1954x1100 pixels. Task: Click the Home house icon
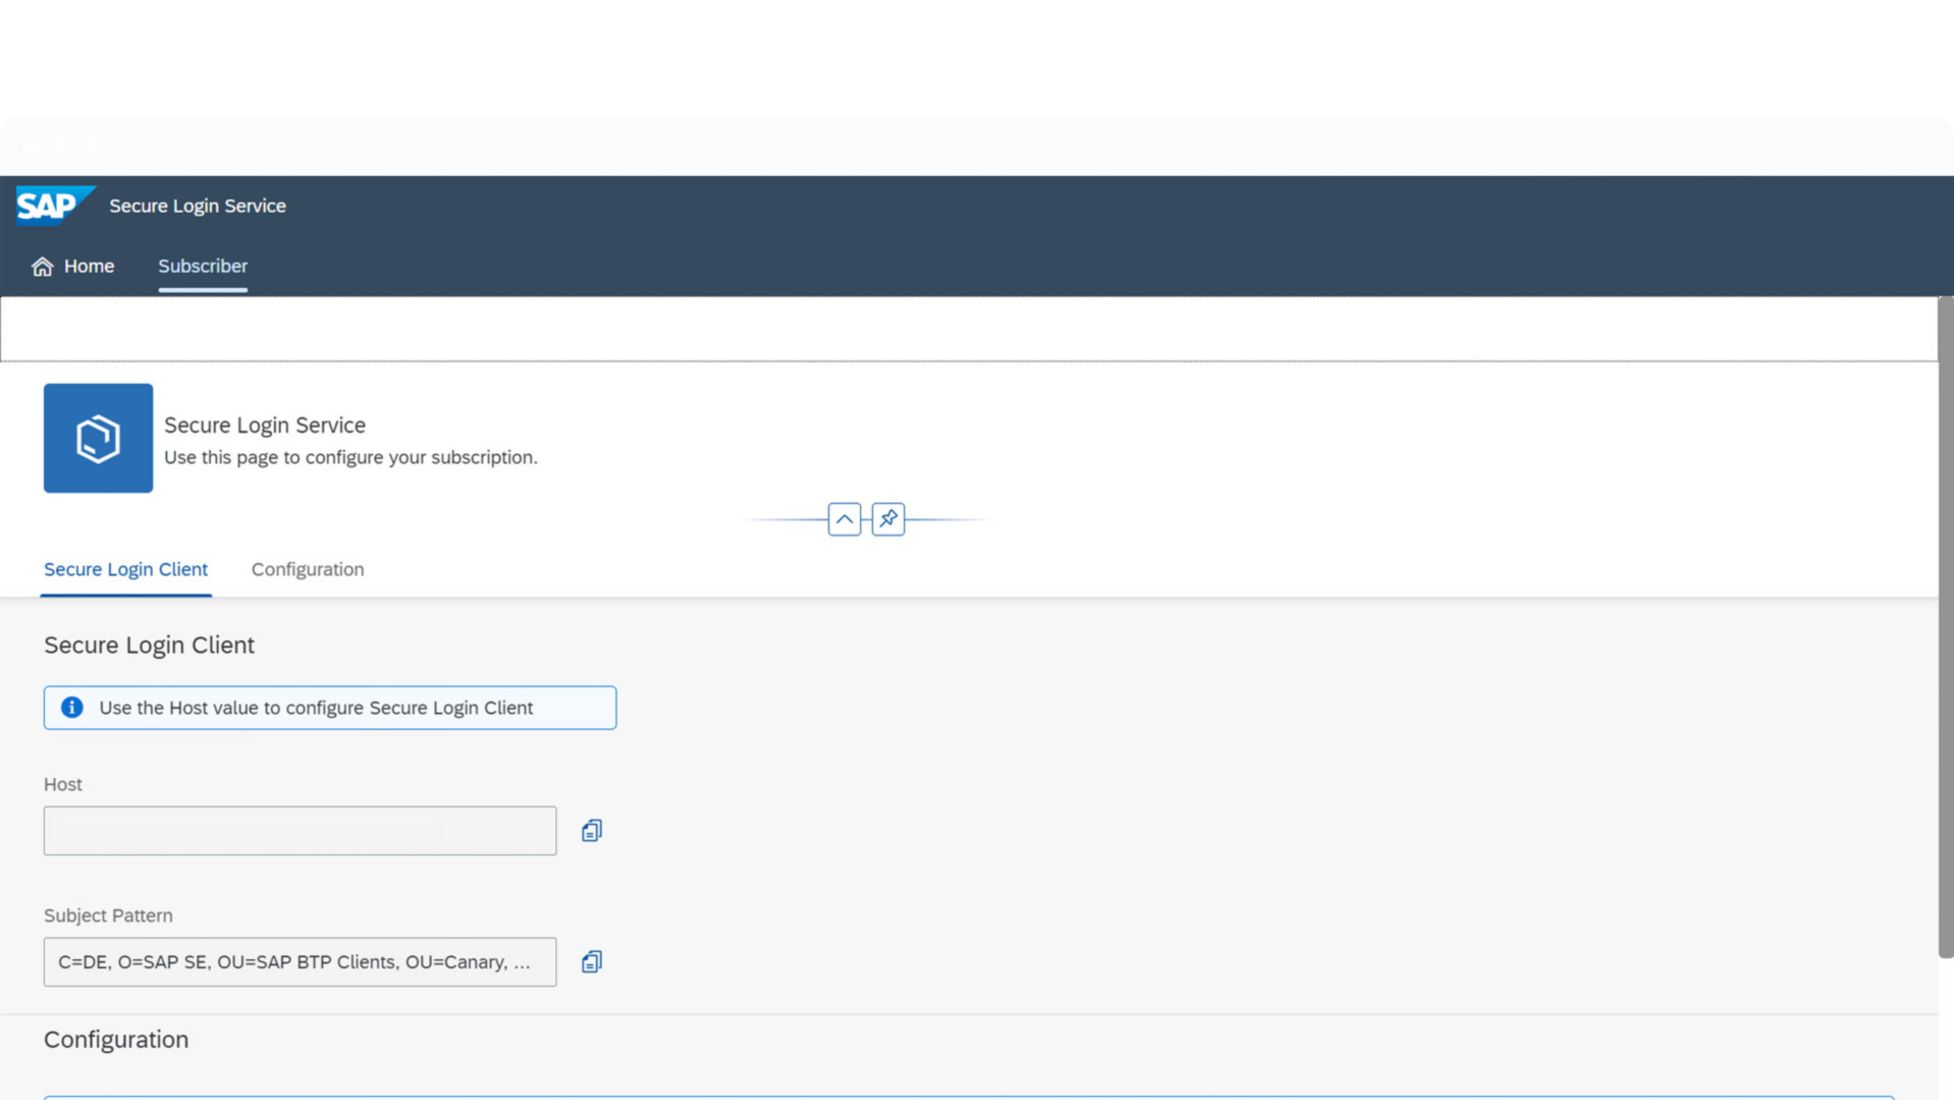pyautogui.click(x=42, y=266)
